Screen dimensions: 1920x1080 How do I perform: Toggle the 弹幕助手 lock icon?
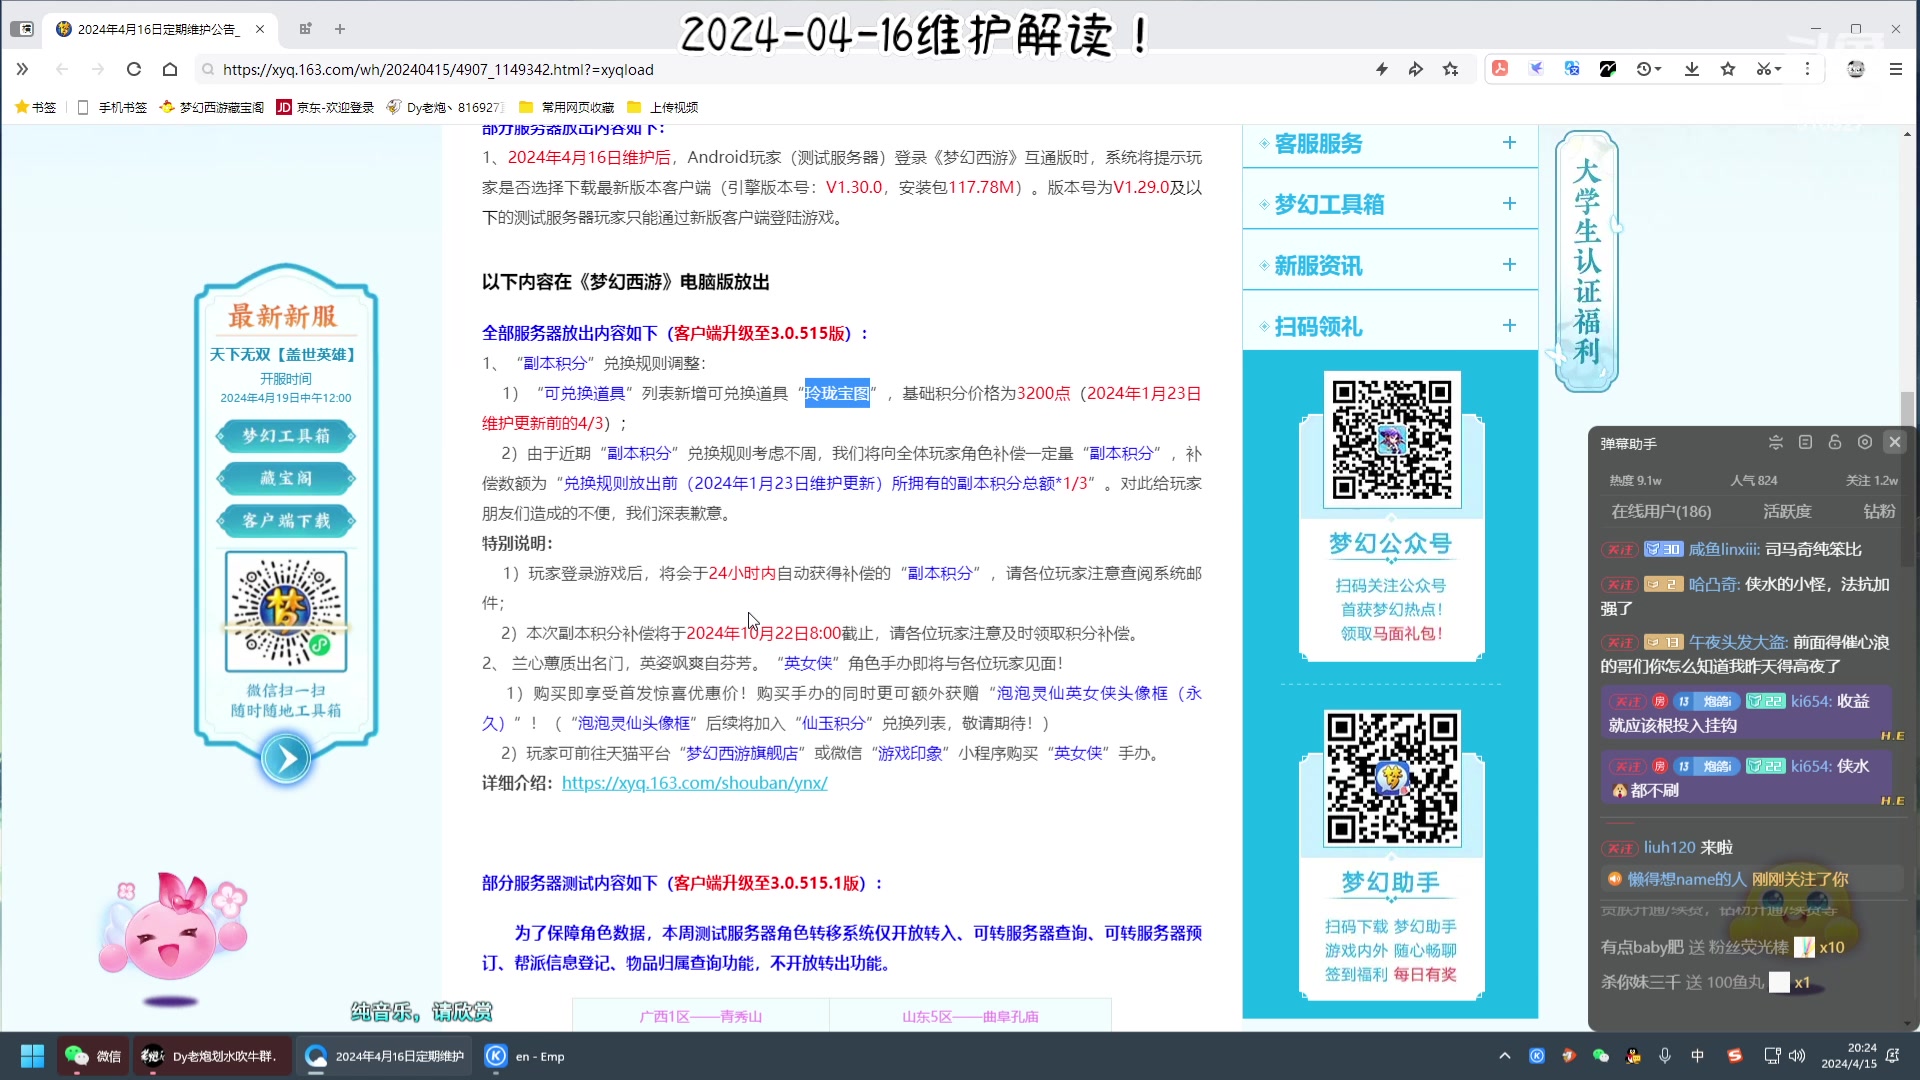coord(1835,442)
